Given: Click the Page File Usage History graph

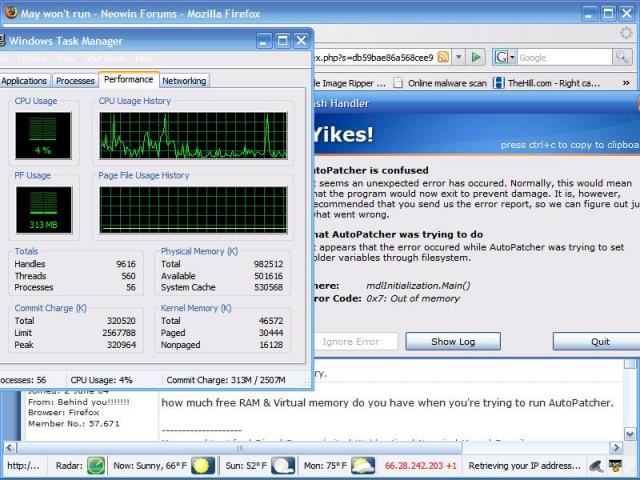Looking at the screenshot, I should (x=193, y=210).
